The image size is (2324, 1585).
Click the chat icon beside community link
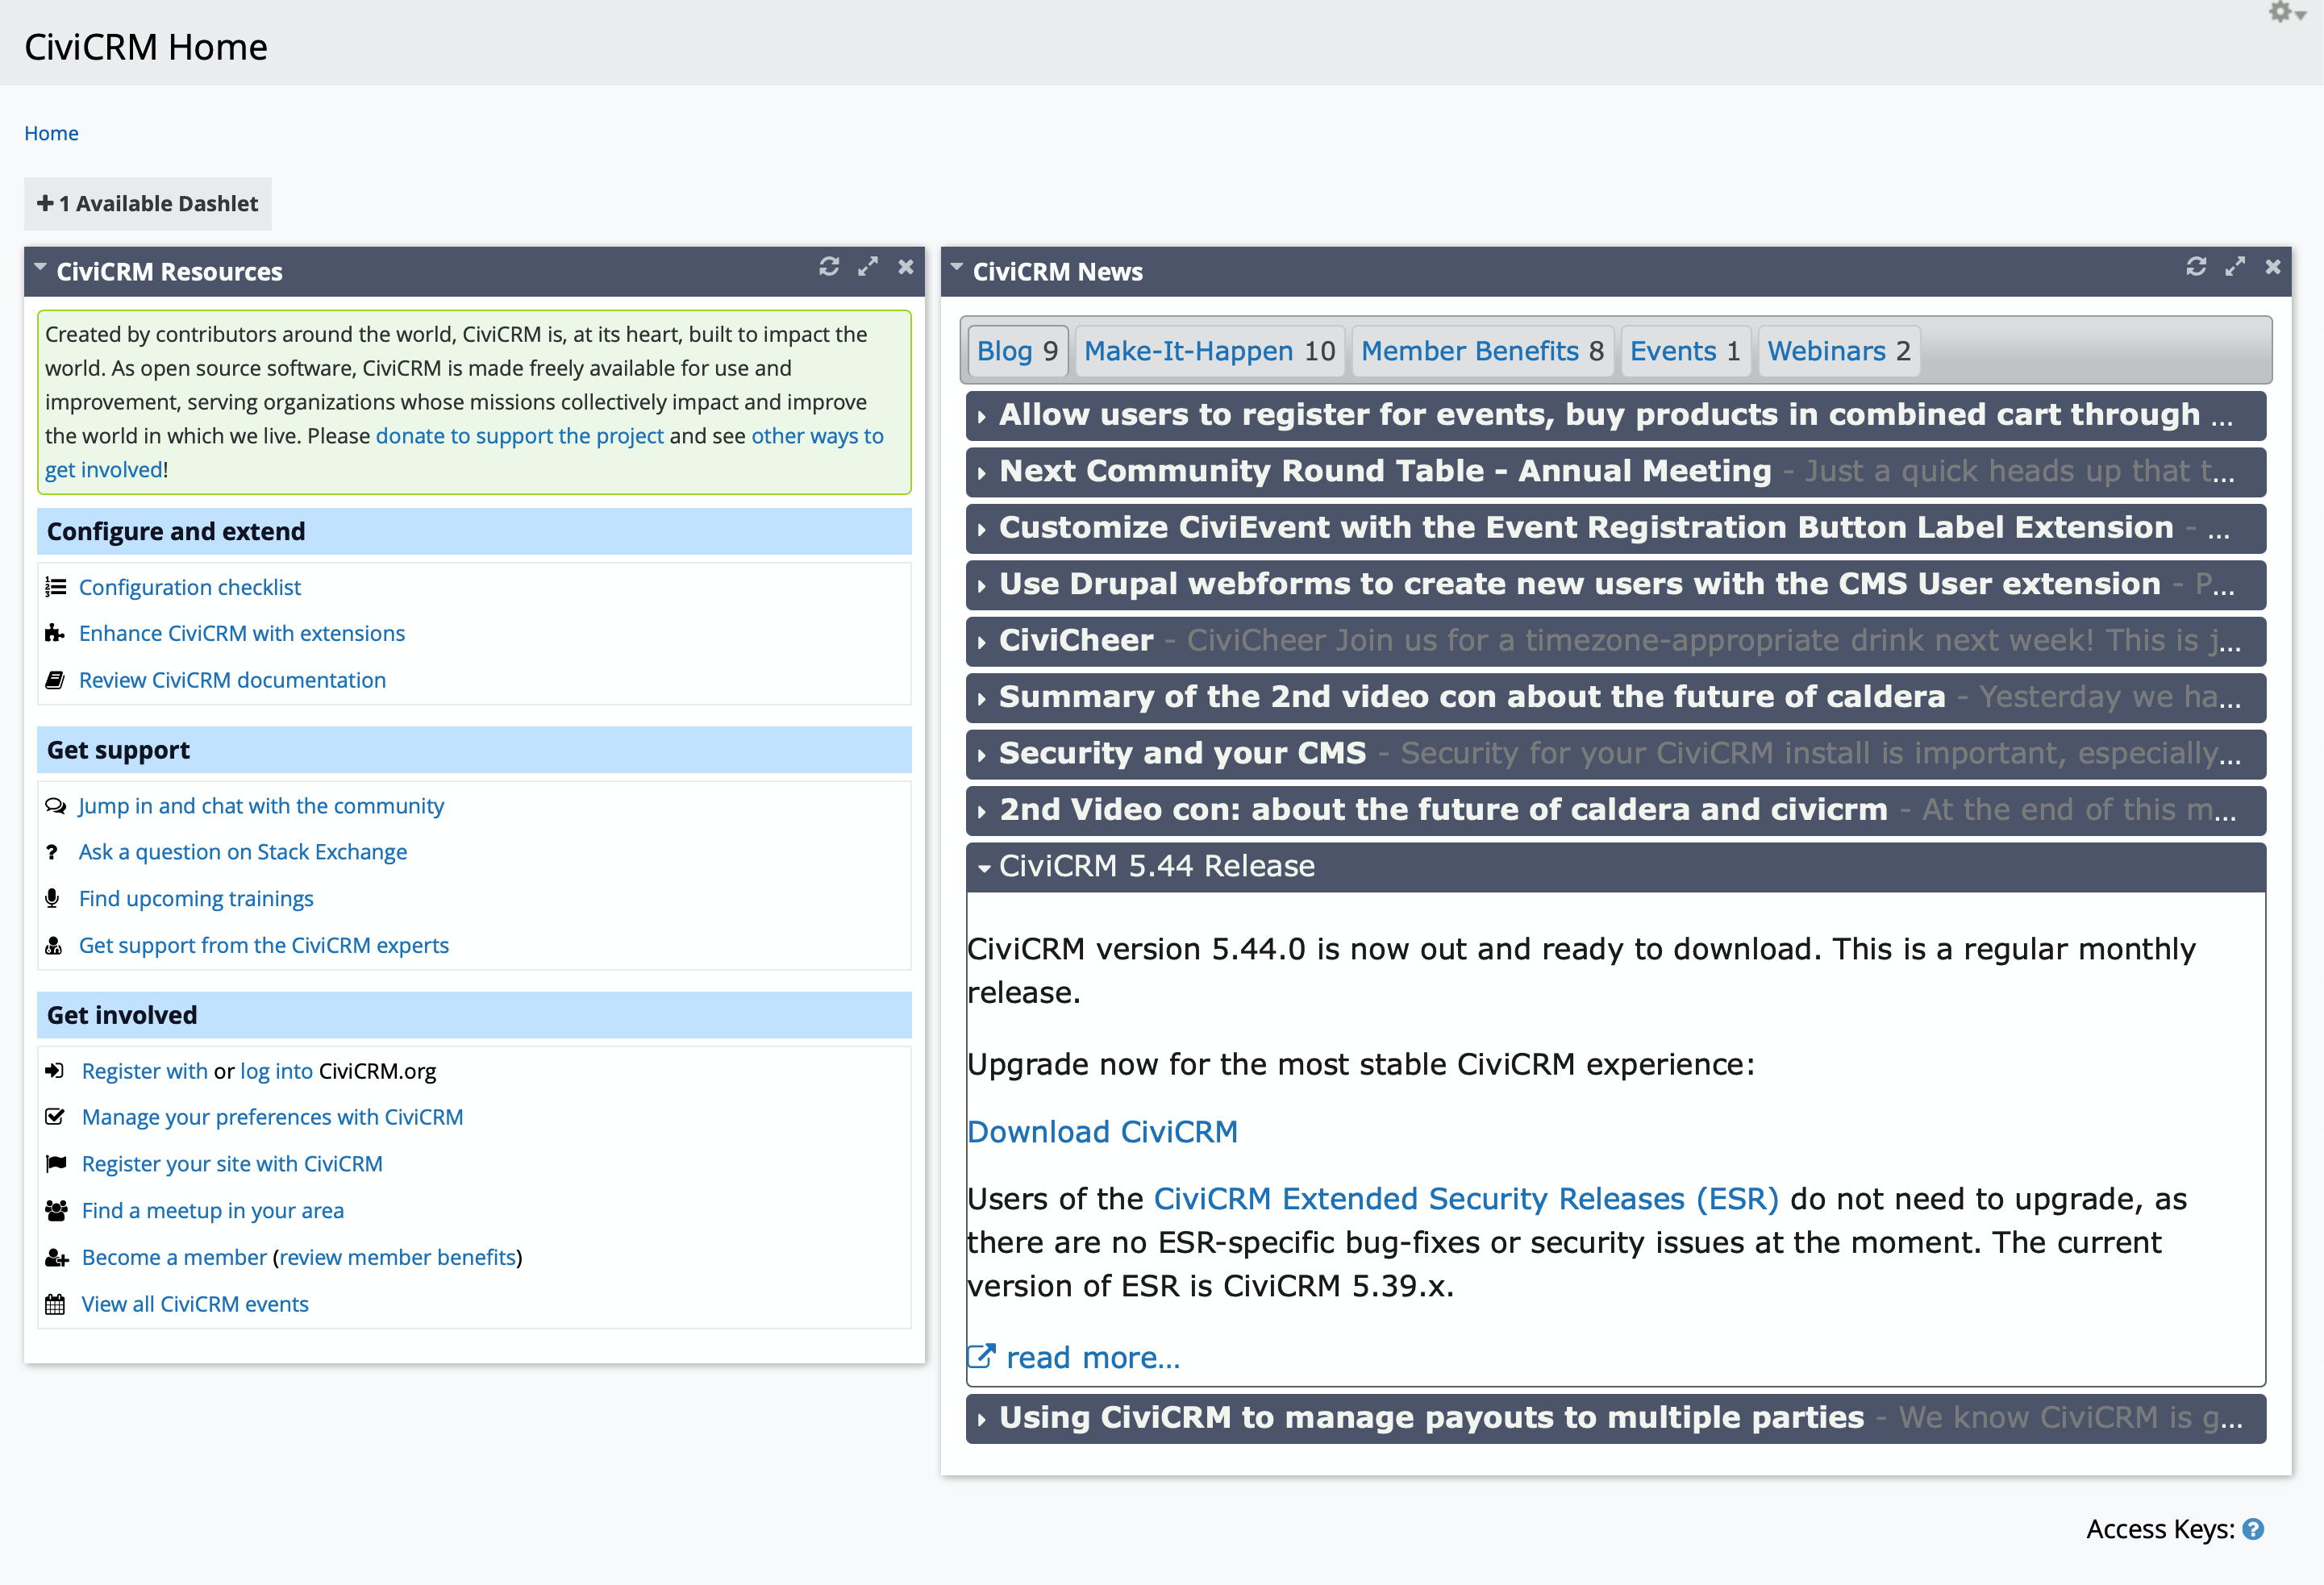(x=55, y=805)
